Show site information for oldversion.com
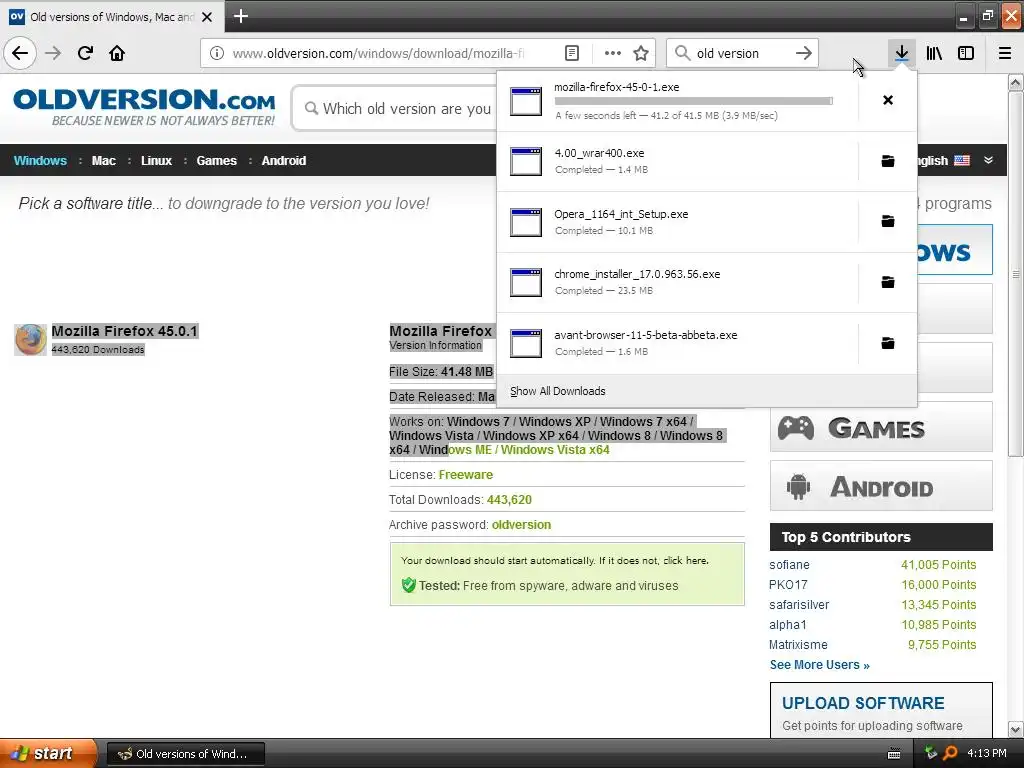1024x768 pixels. click(217, 53)
